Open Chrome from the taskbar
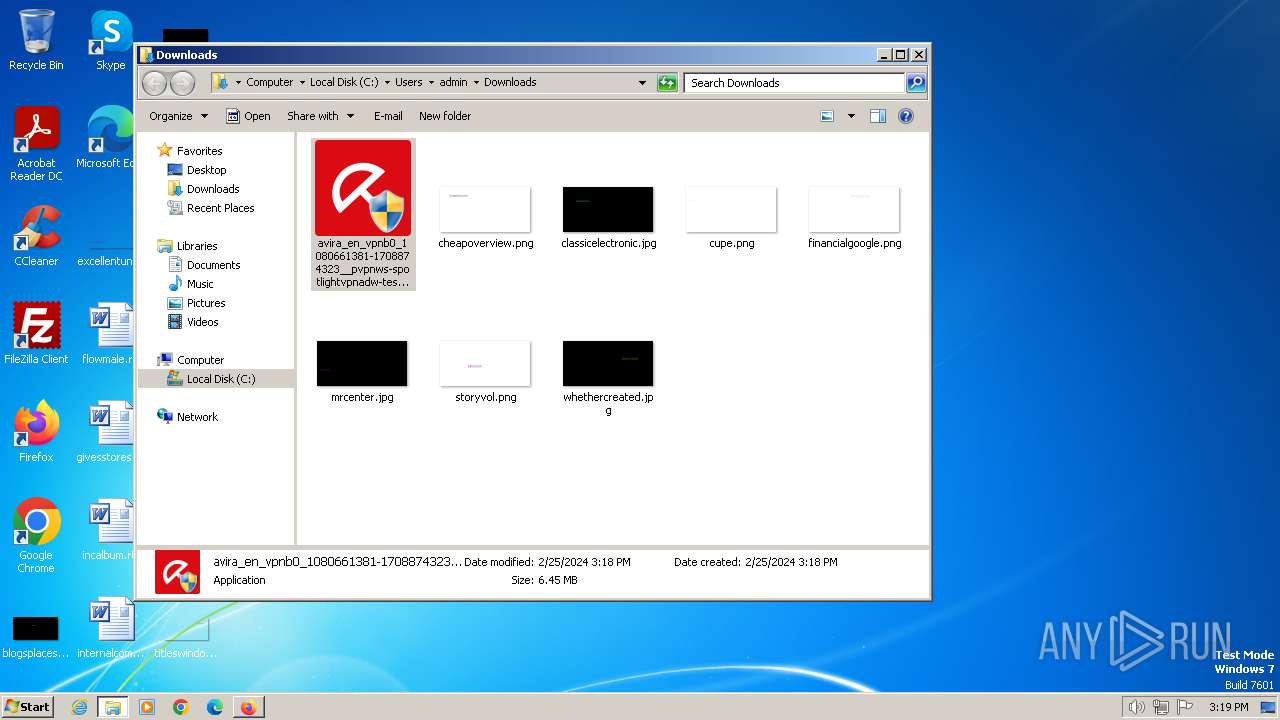Viewport: 1280px width, 720px height. [x=181, y=707]
